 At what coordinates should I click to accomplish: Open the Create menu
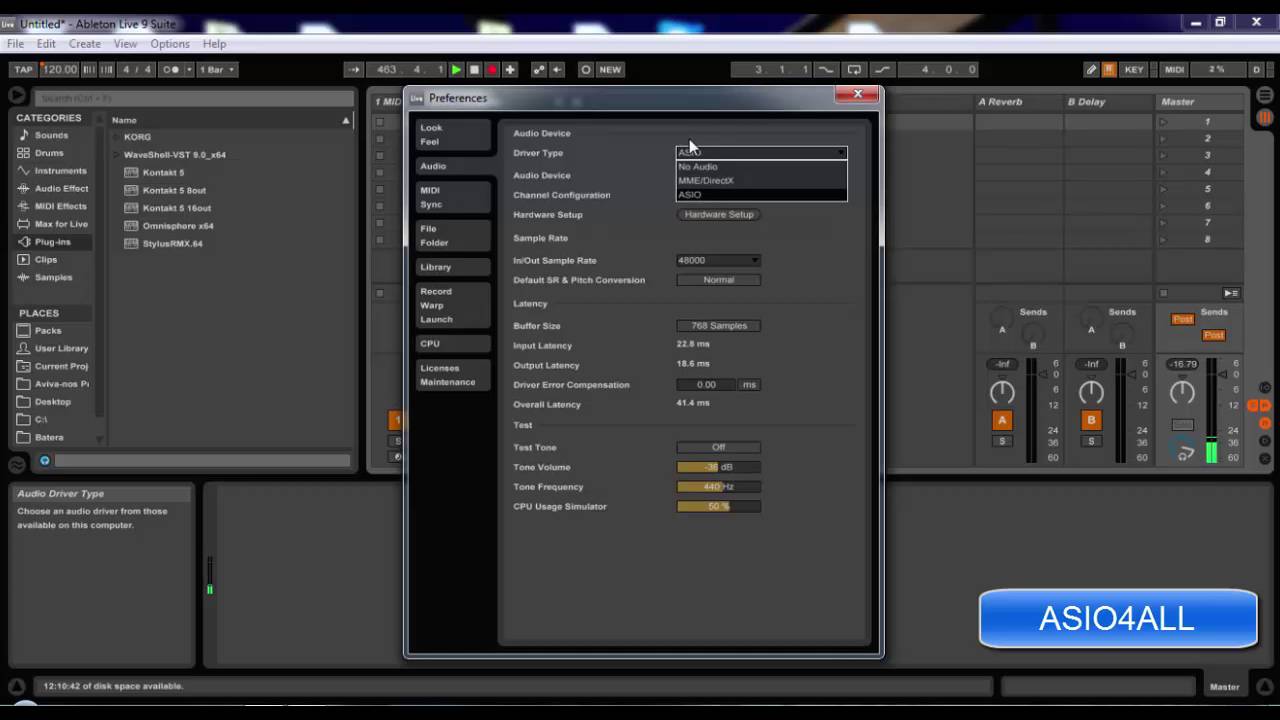tap(84, 44)
